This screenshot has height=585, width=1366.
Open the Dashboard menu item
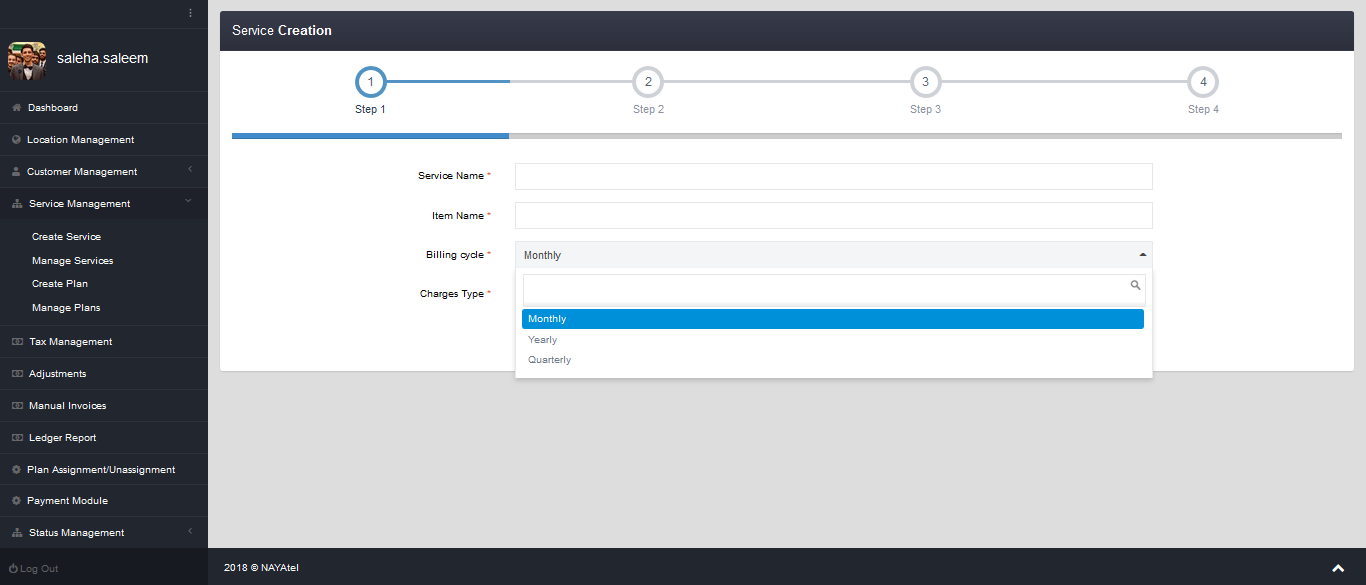104,107
